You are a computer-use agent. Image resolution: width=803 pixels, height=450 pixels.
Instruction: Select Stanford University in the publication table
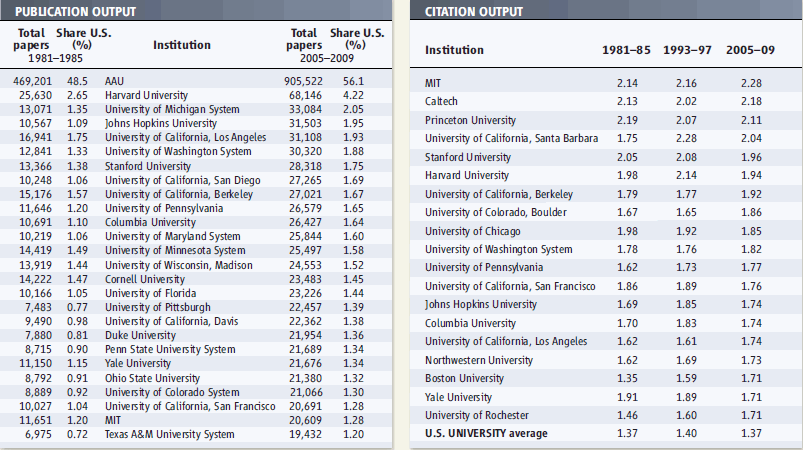pos(148,166)
